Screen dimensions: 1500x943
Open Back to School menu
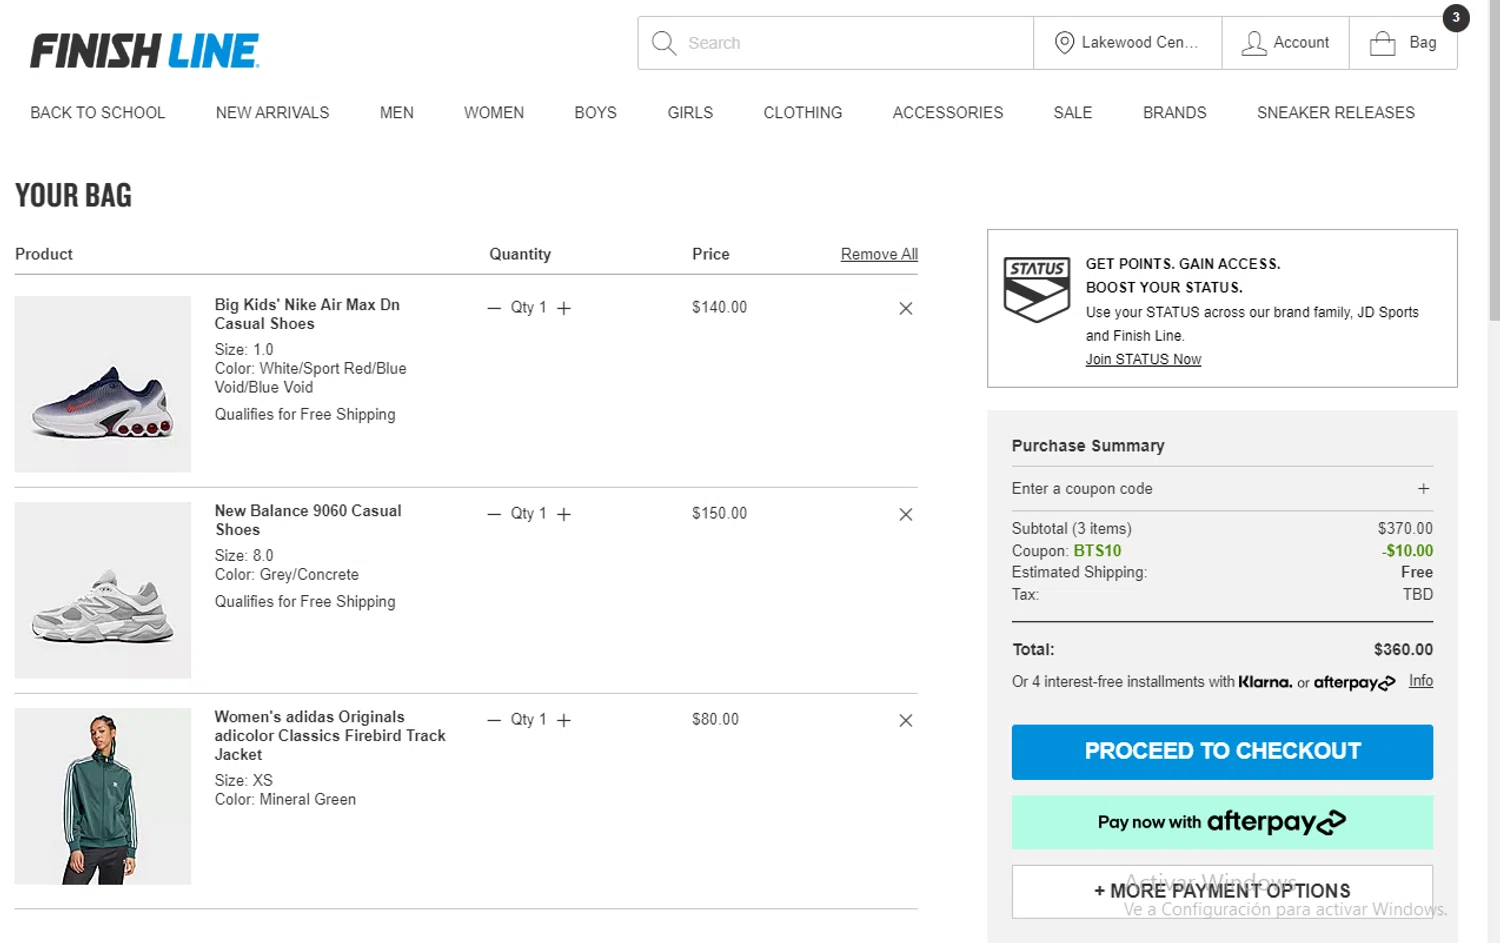coord(98,113)
